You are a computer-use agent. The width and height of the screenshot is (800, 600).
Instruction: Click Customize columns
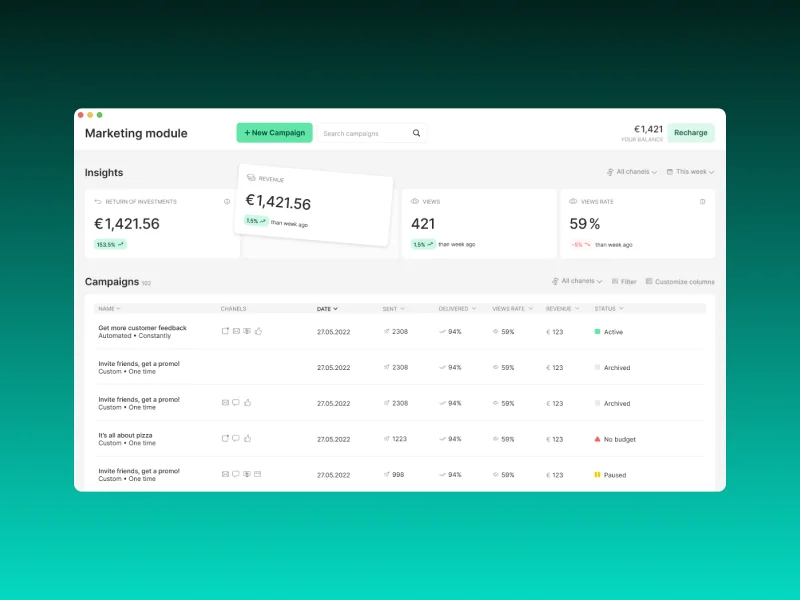tap(680, 282)
